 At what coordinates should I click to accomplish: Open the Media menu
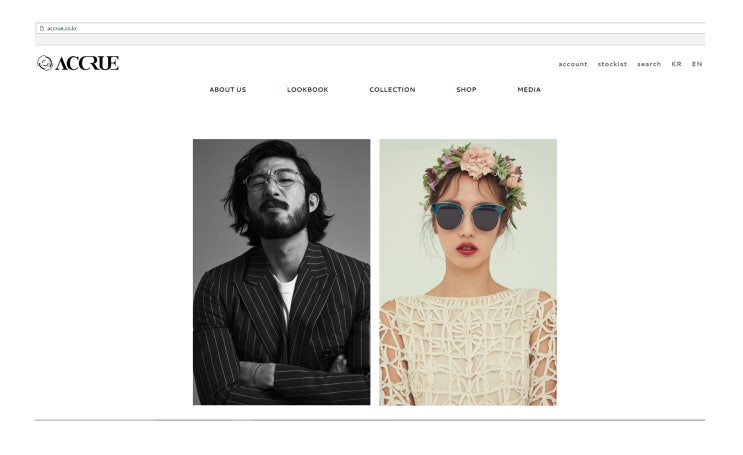click(529, 90)
